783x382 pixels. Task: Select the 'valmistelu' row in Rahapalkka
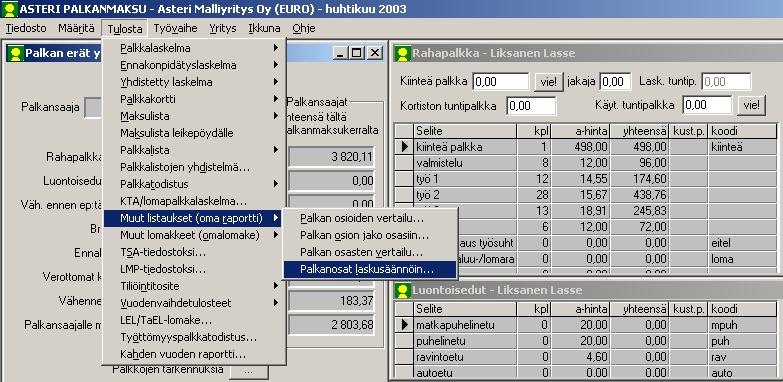[586, 163]
